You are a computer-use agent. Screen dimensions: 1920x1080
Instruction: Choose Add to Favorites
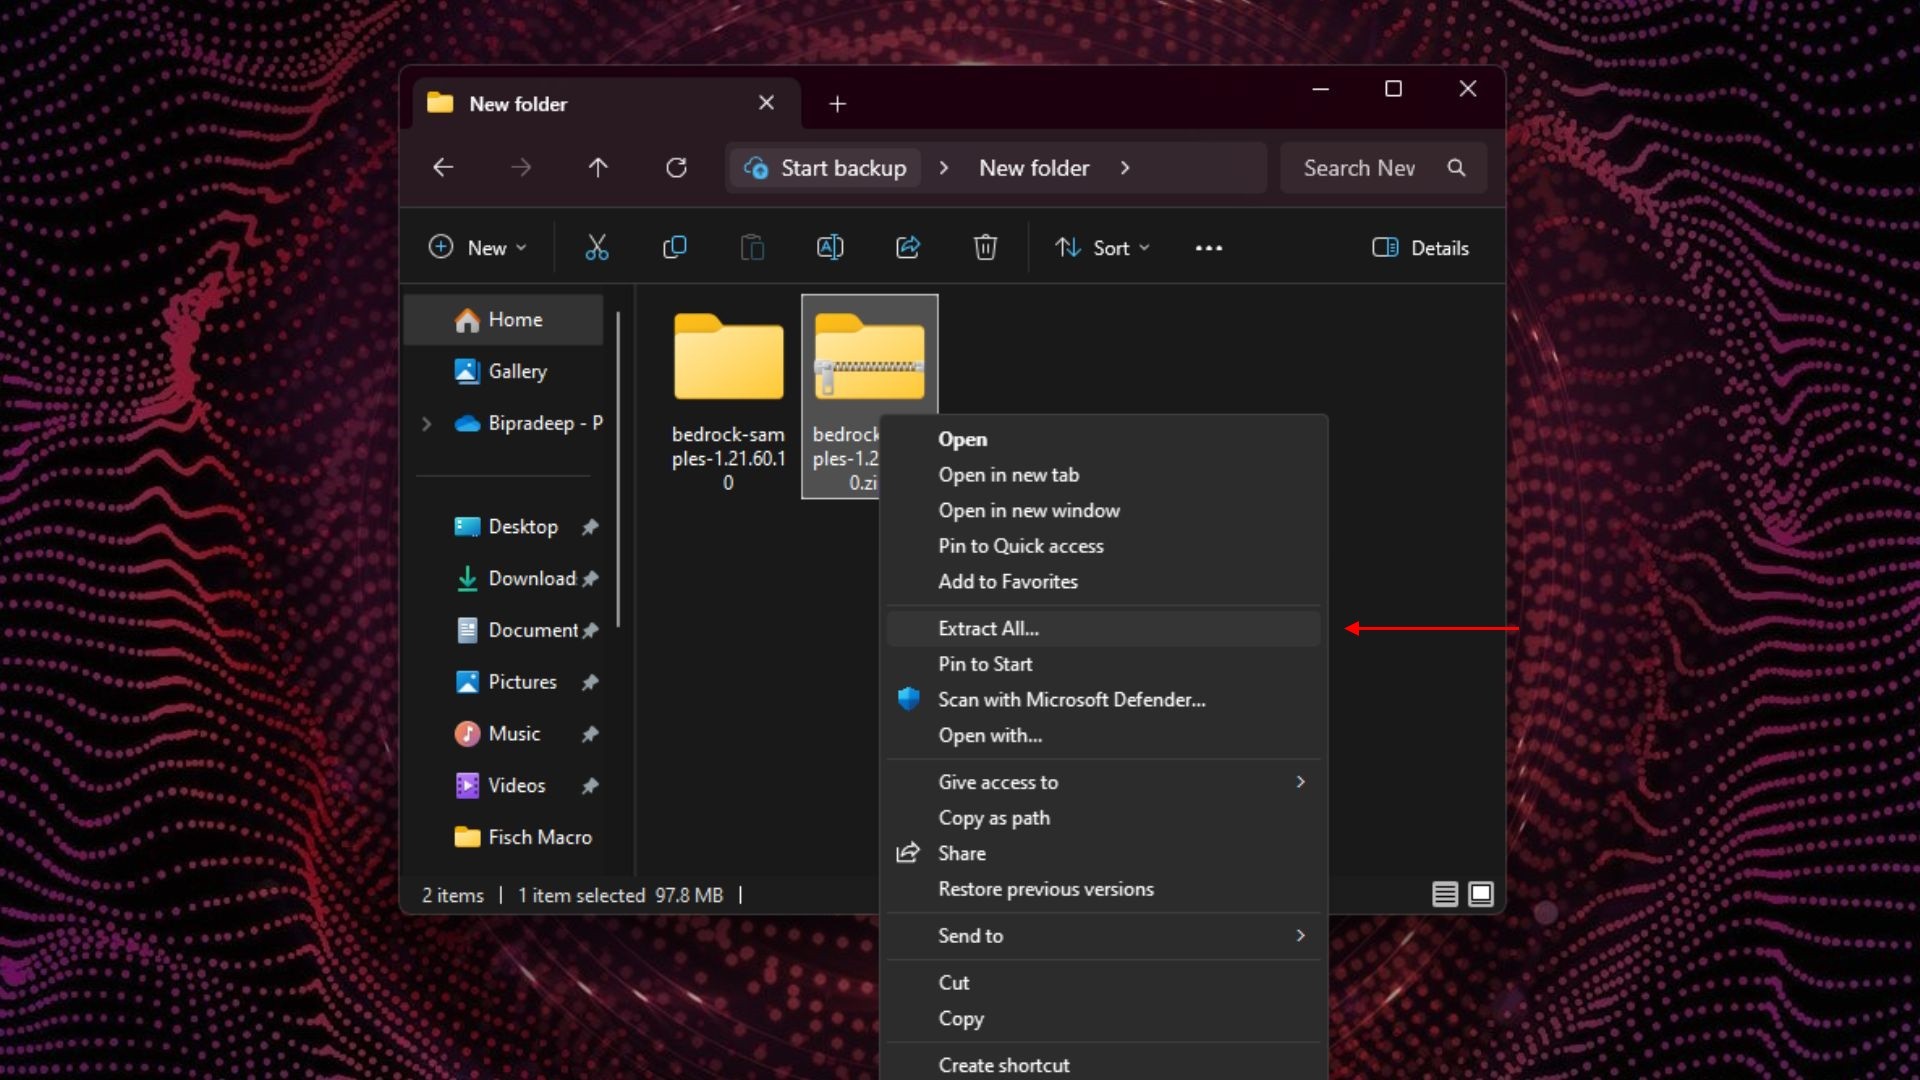point(1103,581)
